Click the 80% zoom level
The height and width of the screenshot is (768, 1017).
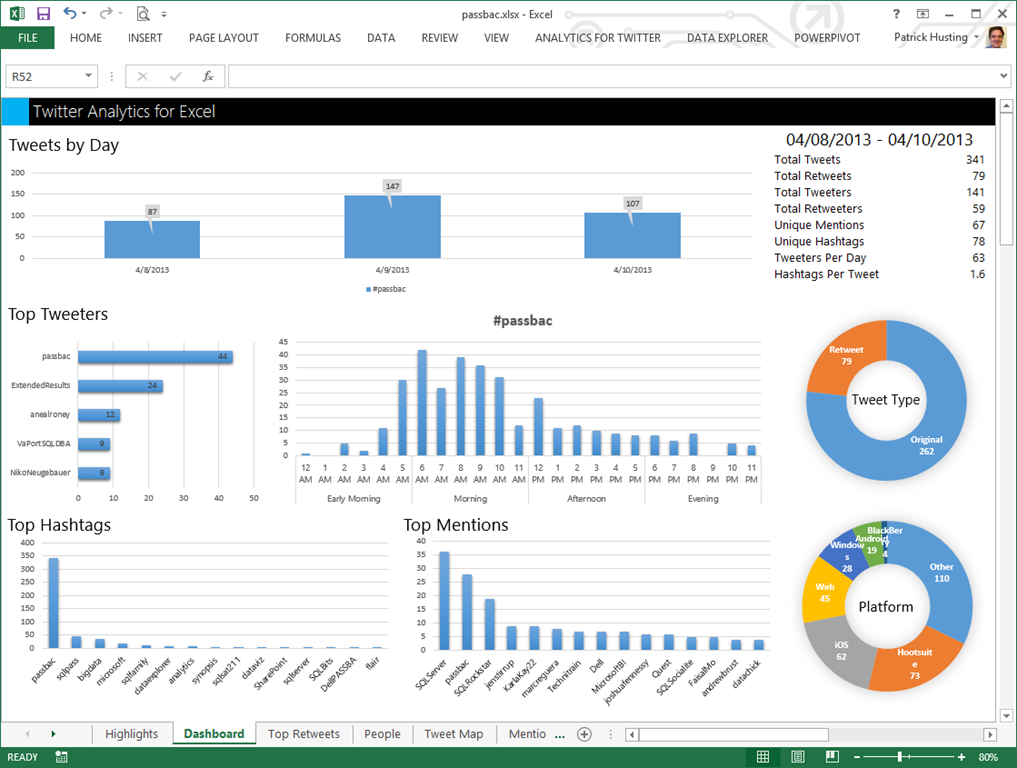click(988, 757)
